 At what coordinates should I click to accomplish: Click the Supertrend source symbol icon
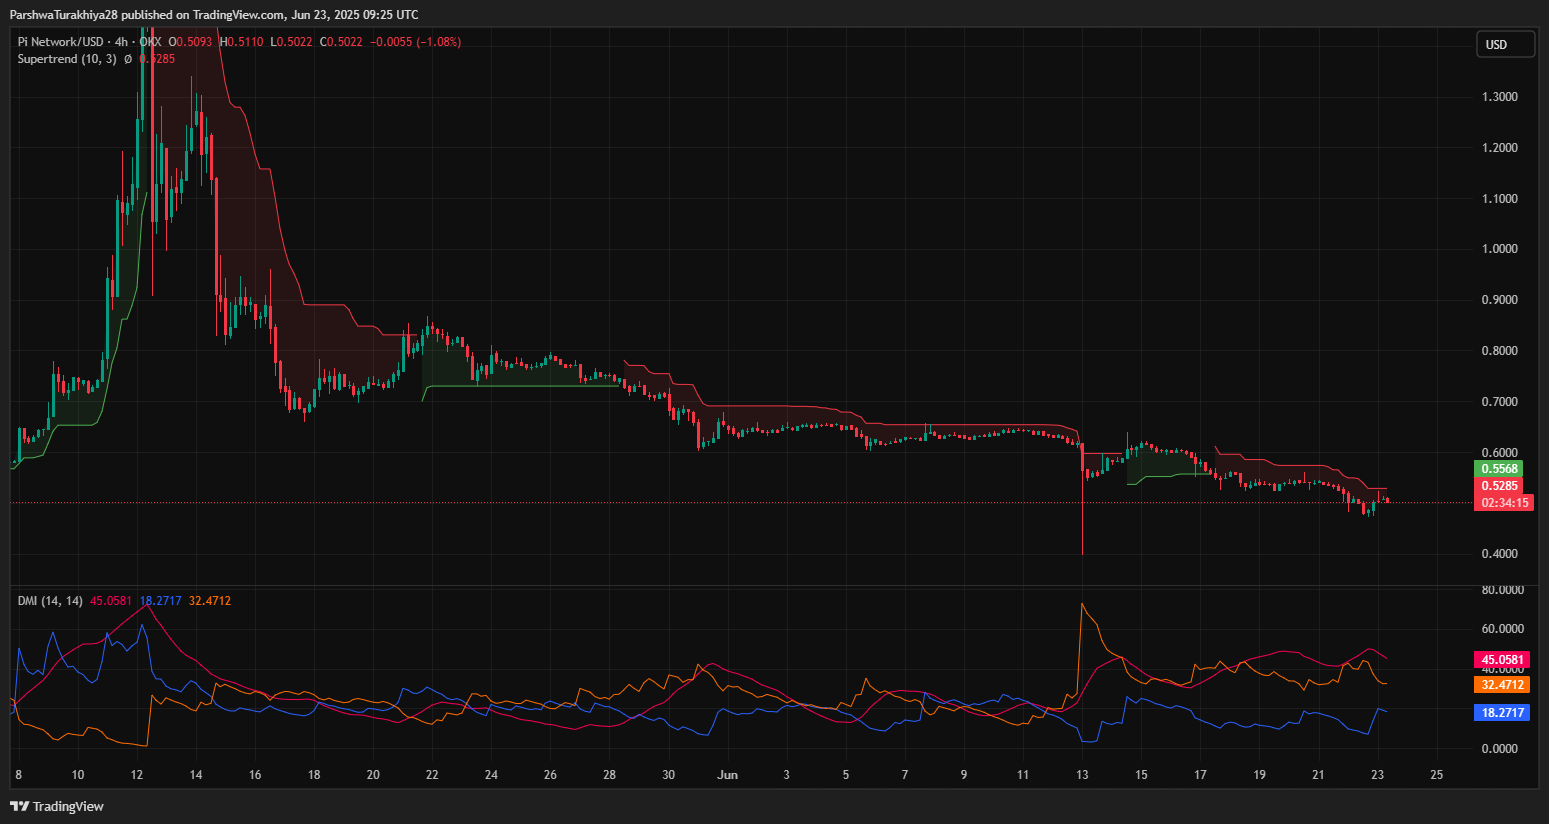(128, 59)
